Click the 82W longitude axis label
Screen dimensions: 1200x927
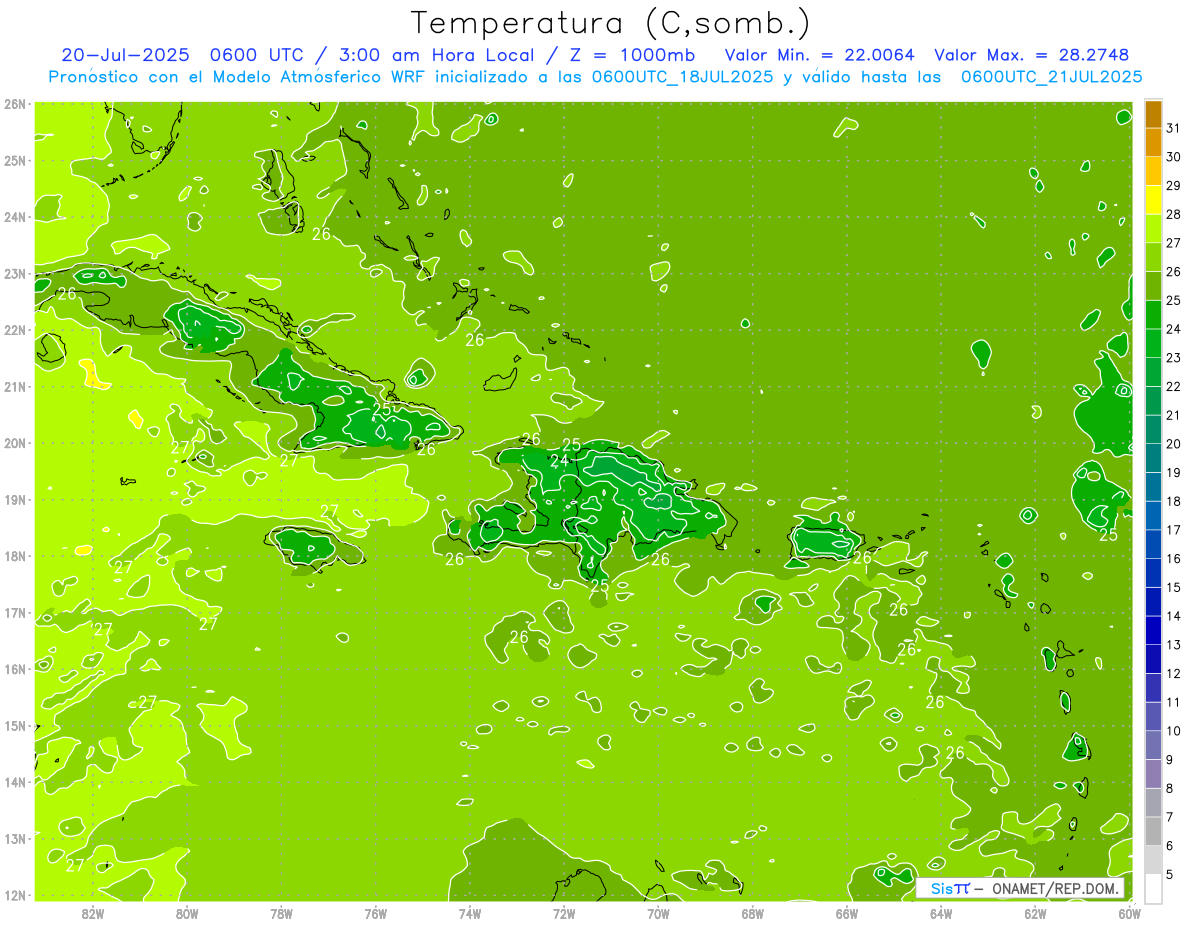pos(92,913)
